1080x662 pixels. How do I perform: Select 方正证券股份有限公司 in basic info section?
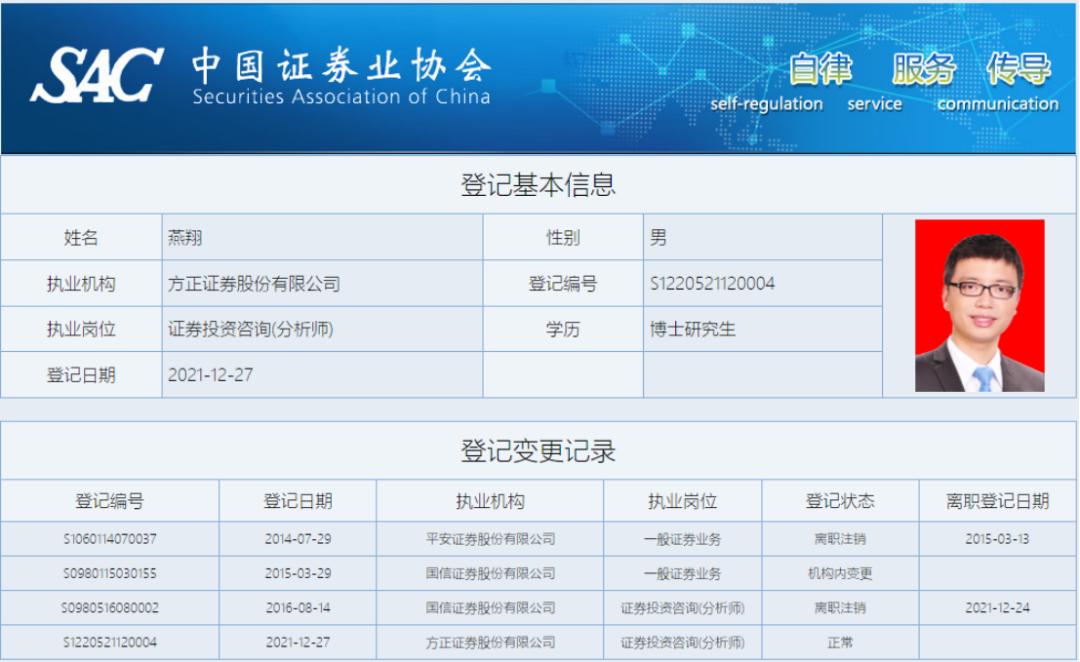254,284
